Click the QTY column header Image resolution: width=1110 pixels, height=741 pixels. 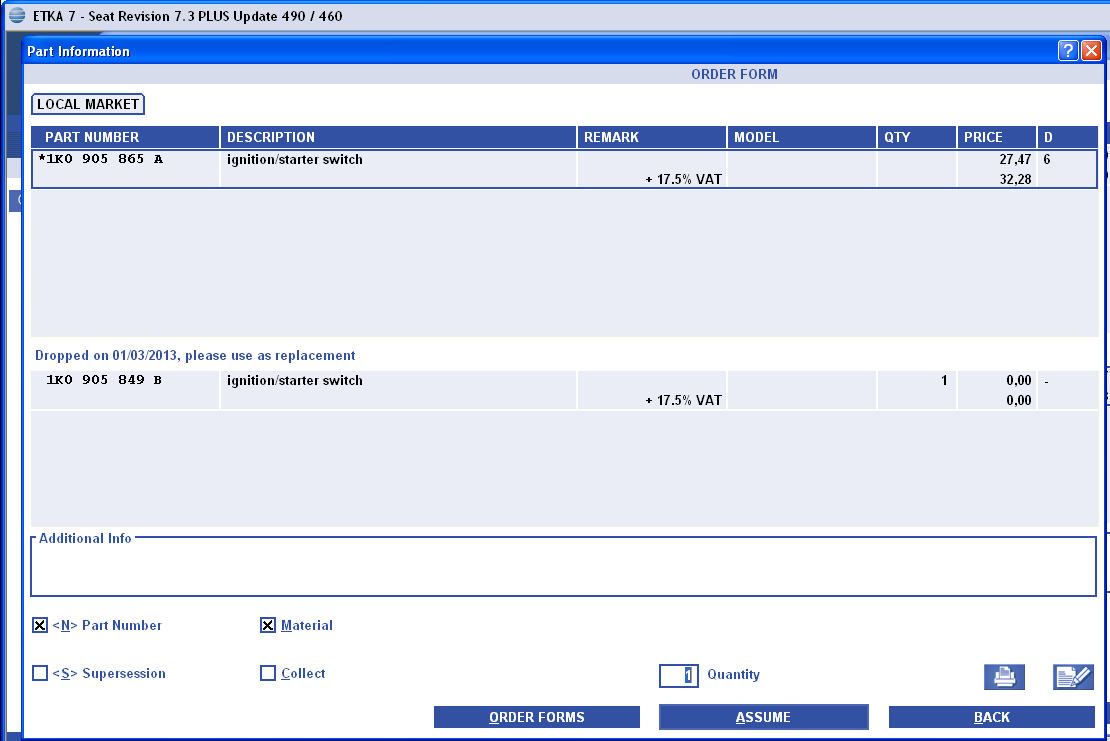coord(917,137)
